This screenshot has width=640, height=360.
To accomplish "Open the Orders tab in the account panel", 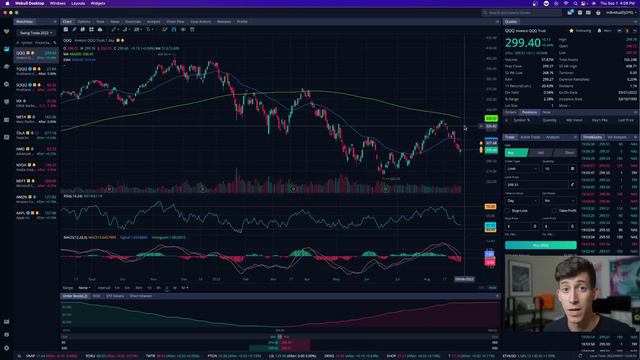I will pyautogui.click(x=511, y=112).
